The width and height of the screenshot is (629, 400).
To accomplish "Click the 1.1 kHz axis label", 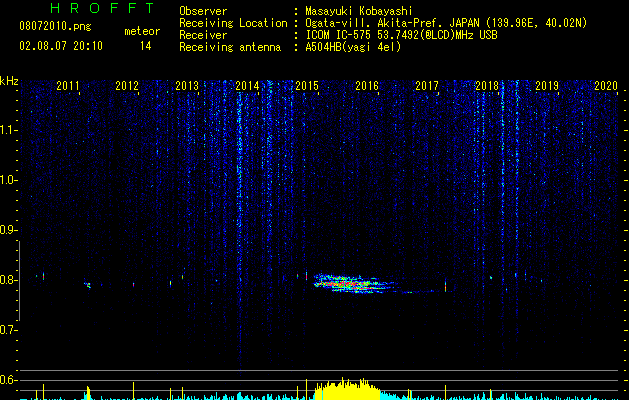I will click(8, 130).
